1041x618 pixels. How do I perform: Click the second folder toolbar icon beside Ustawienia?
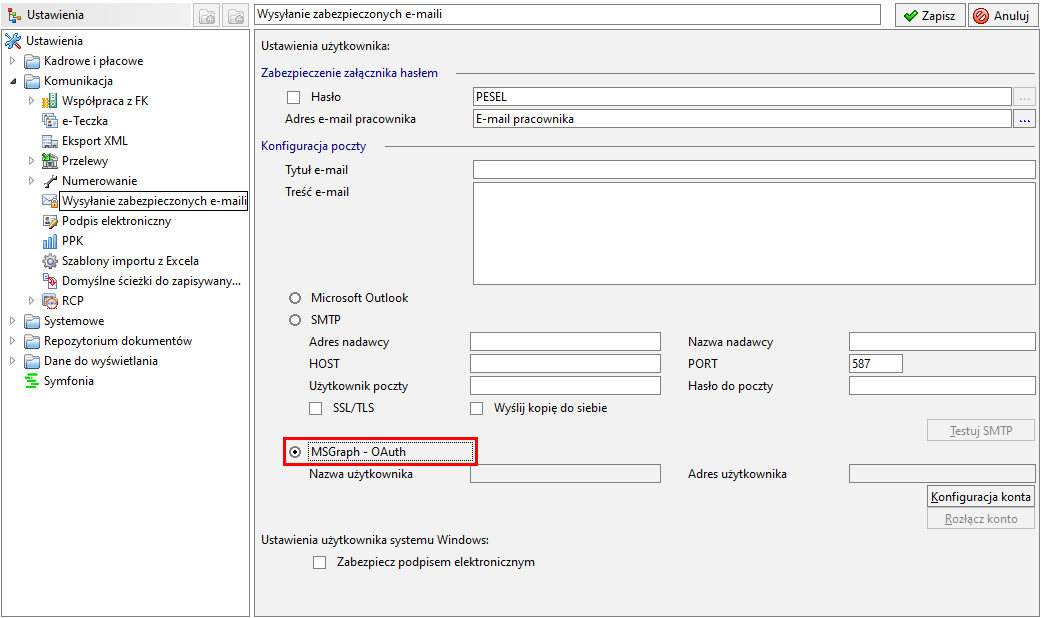(235, 15)
